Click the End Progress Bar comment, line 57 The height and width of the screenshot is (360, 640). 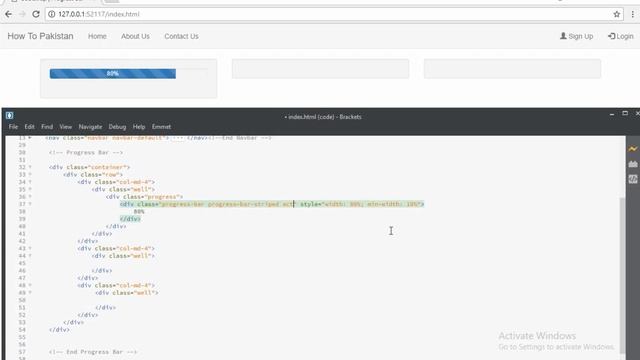[93, 352]
